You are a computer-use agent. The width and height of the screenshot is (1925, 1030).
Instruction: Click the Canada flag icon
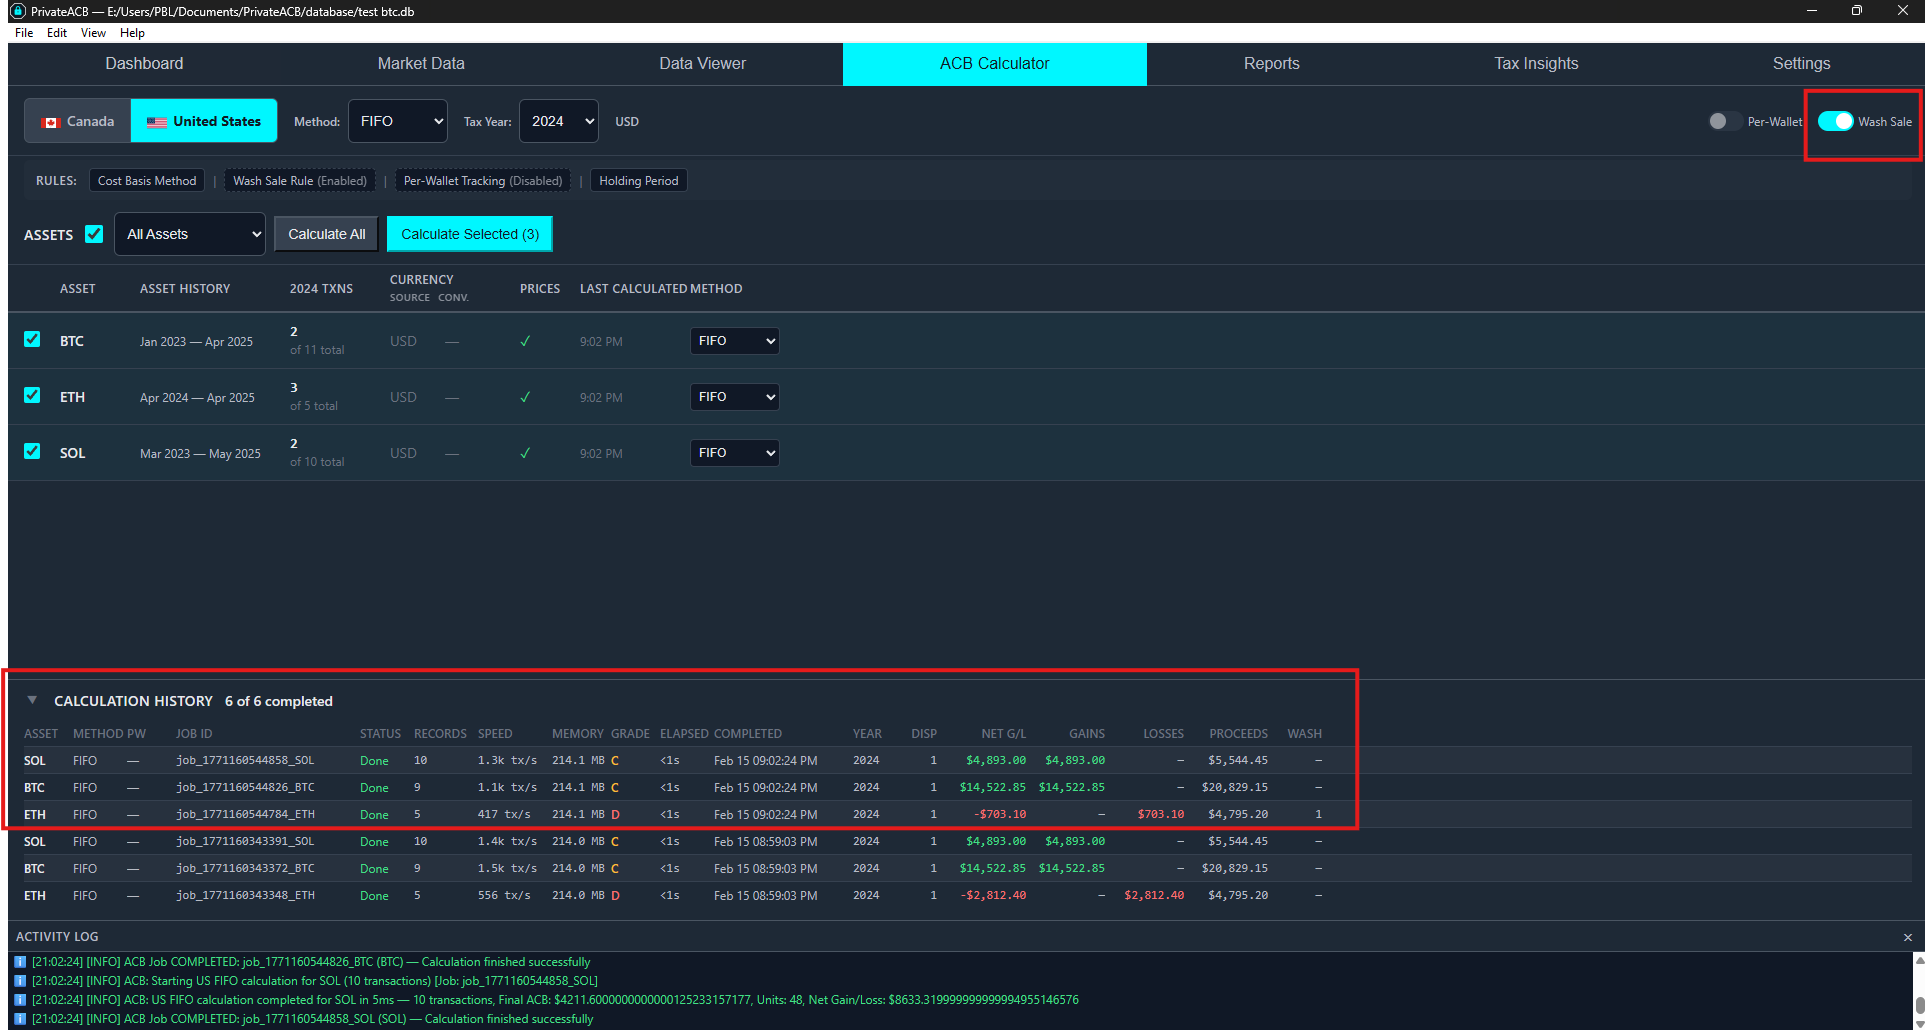51,122
